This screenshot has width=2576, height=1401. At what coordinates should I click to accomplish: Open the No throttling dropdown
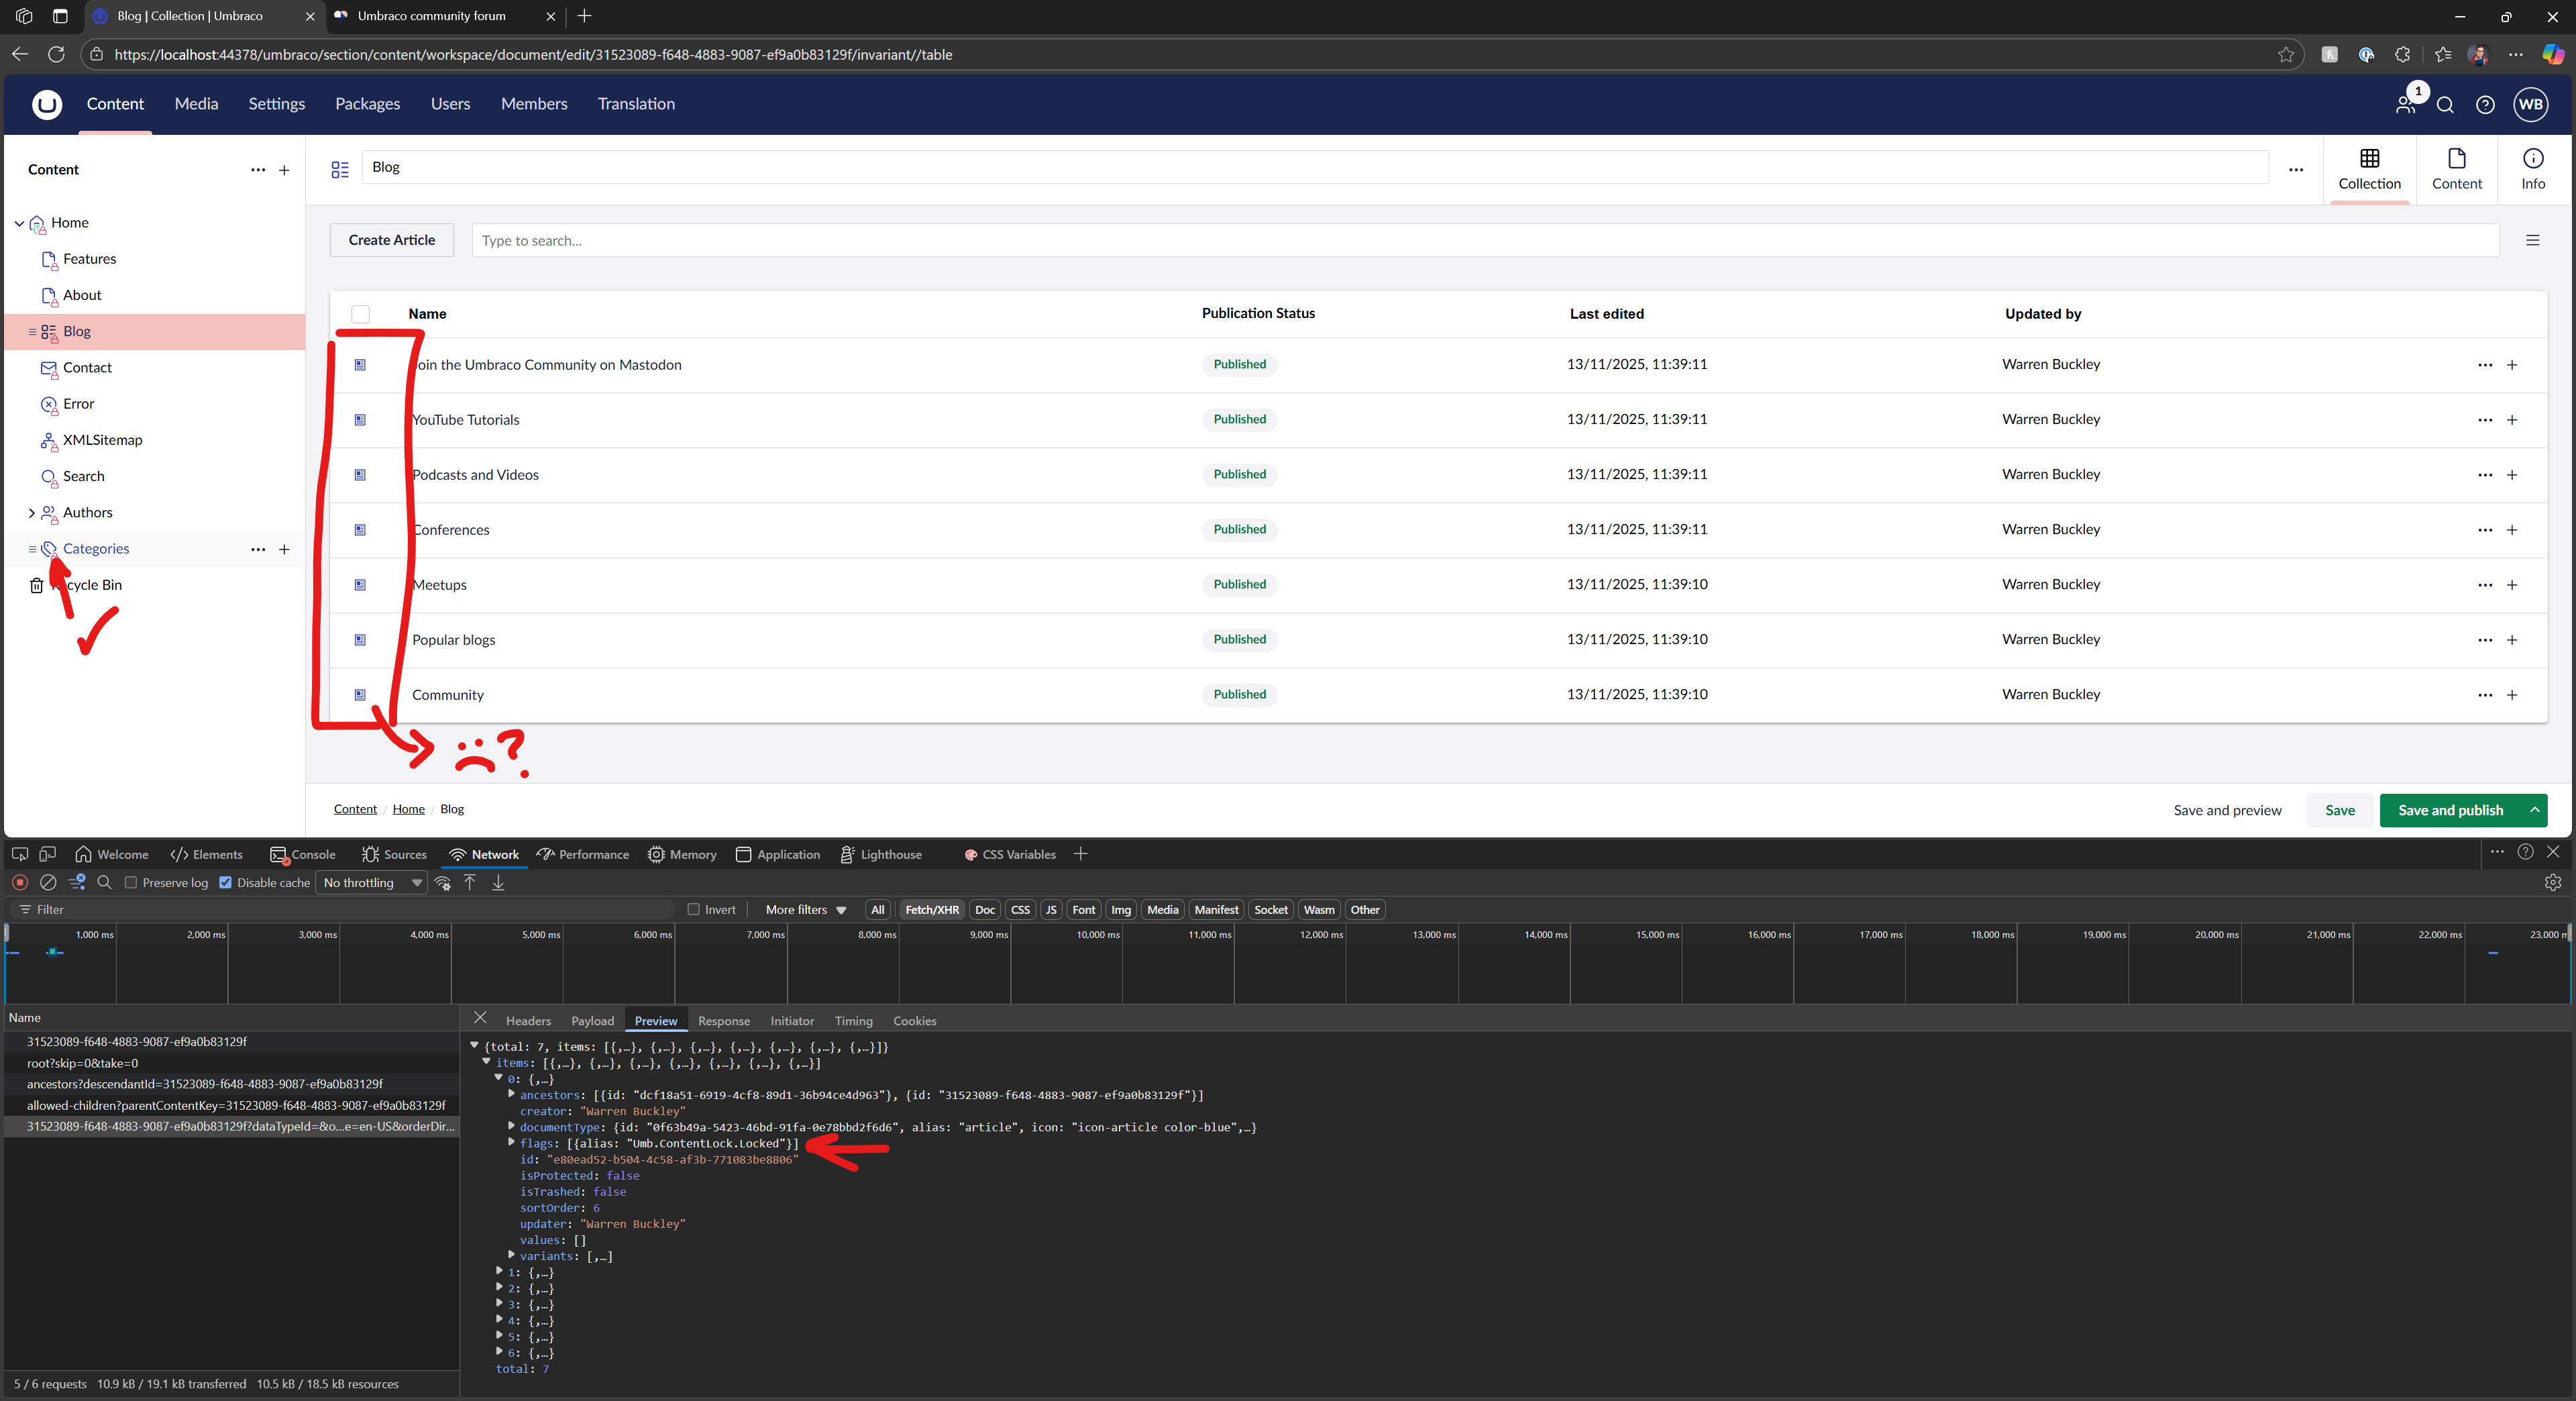tap(372, 882)
